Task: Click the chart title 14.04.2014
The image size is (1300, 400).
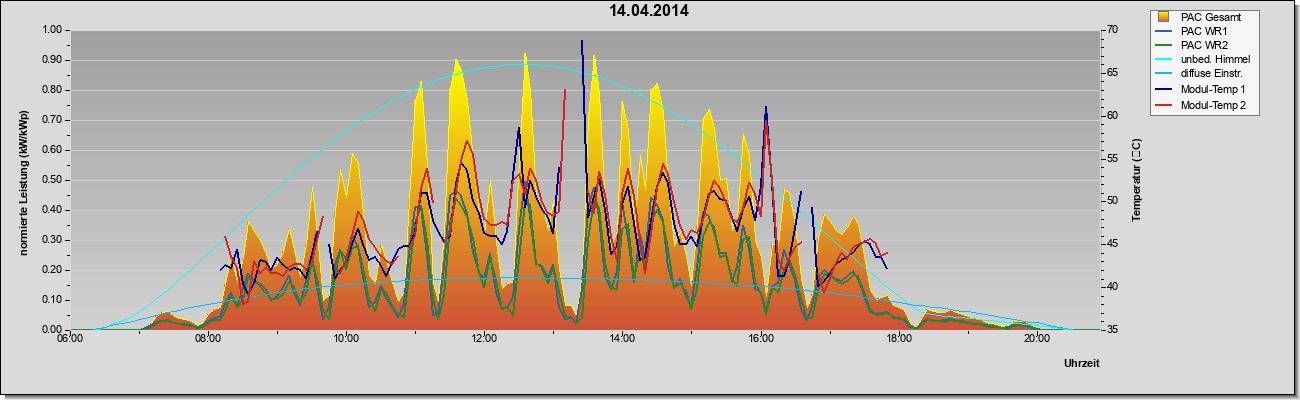Action: 649,11
